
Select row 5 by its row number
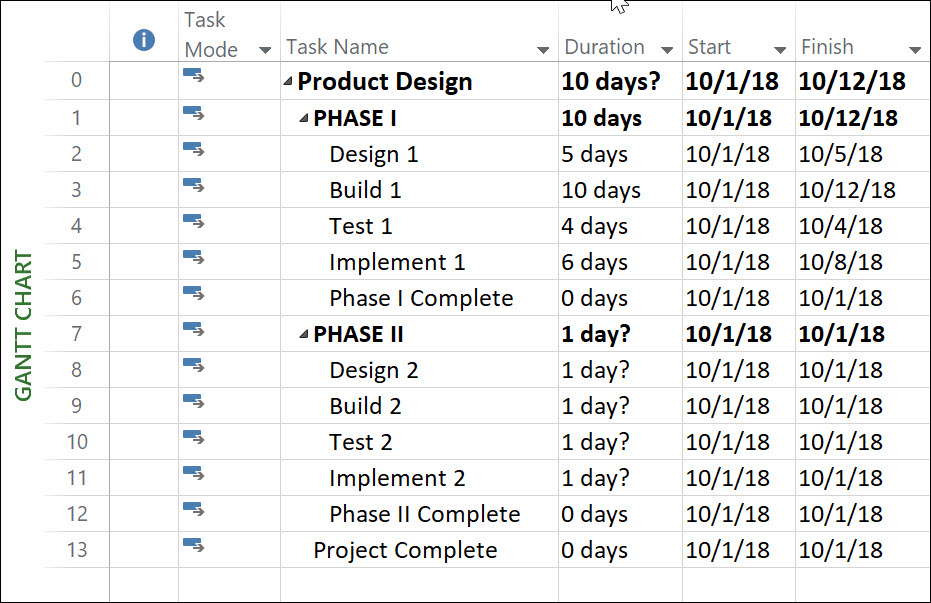tap(77, 262)
